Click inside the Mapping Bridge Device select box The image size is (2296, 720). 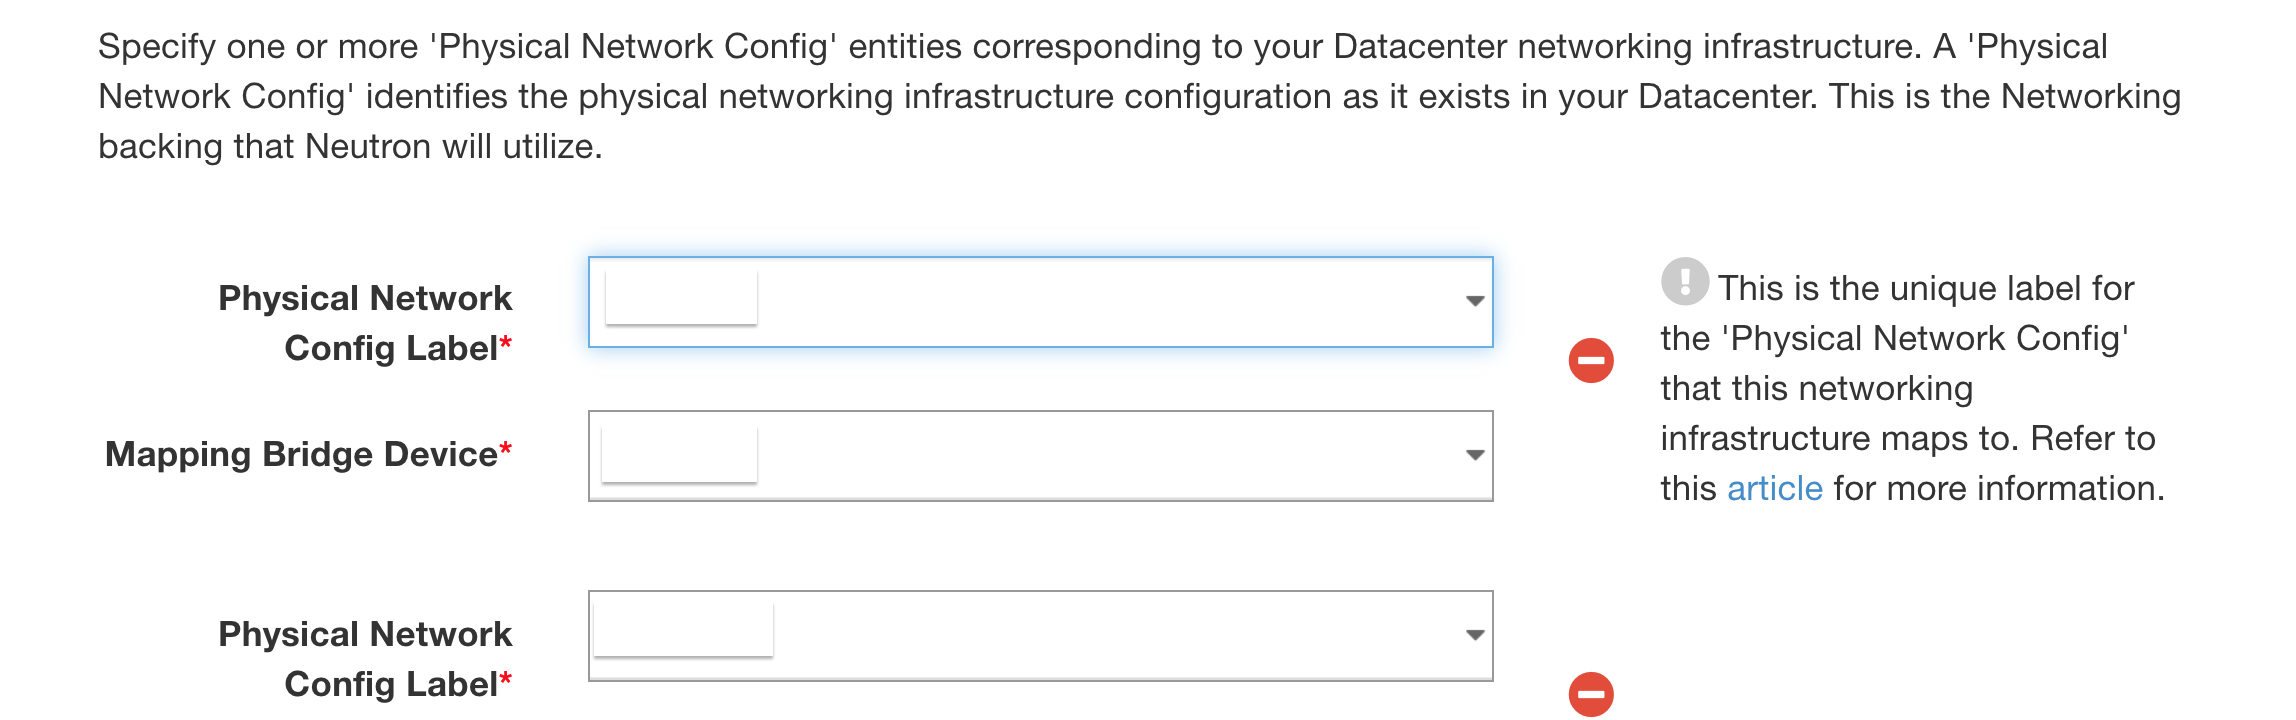[x=1041, y=456]
